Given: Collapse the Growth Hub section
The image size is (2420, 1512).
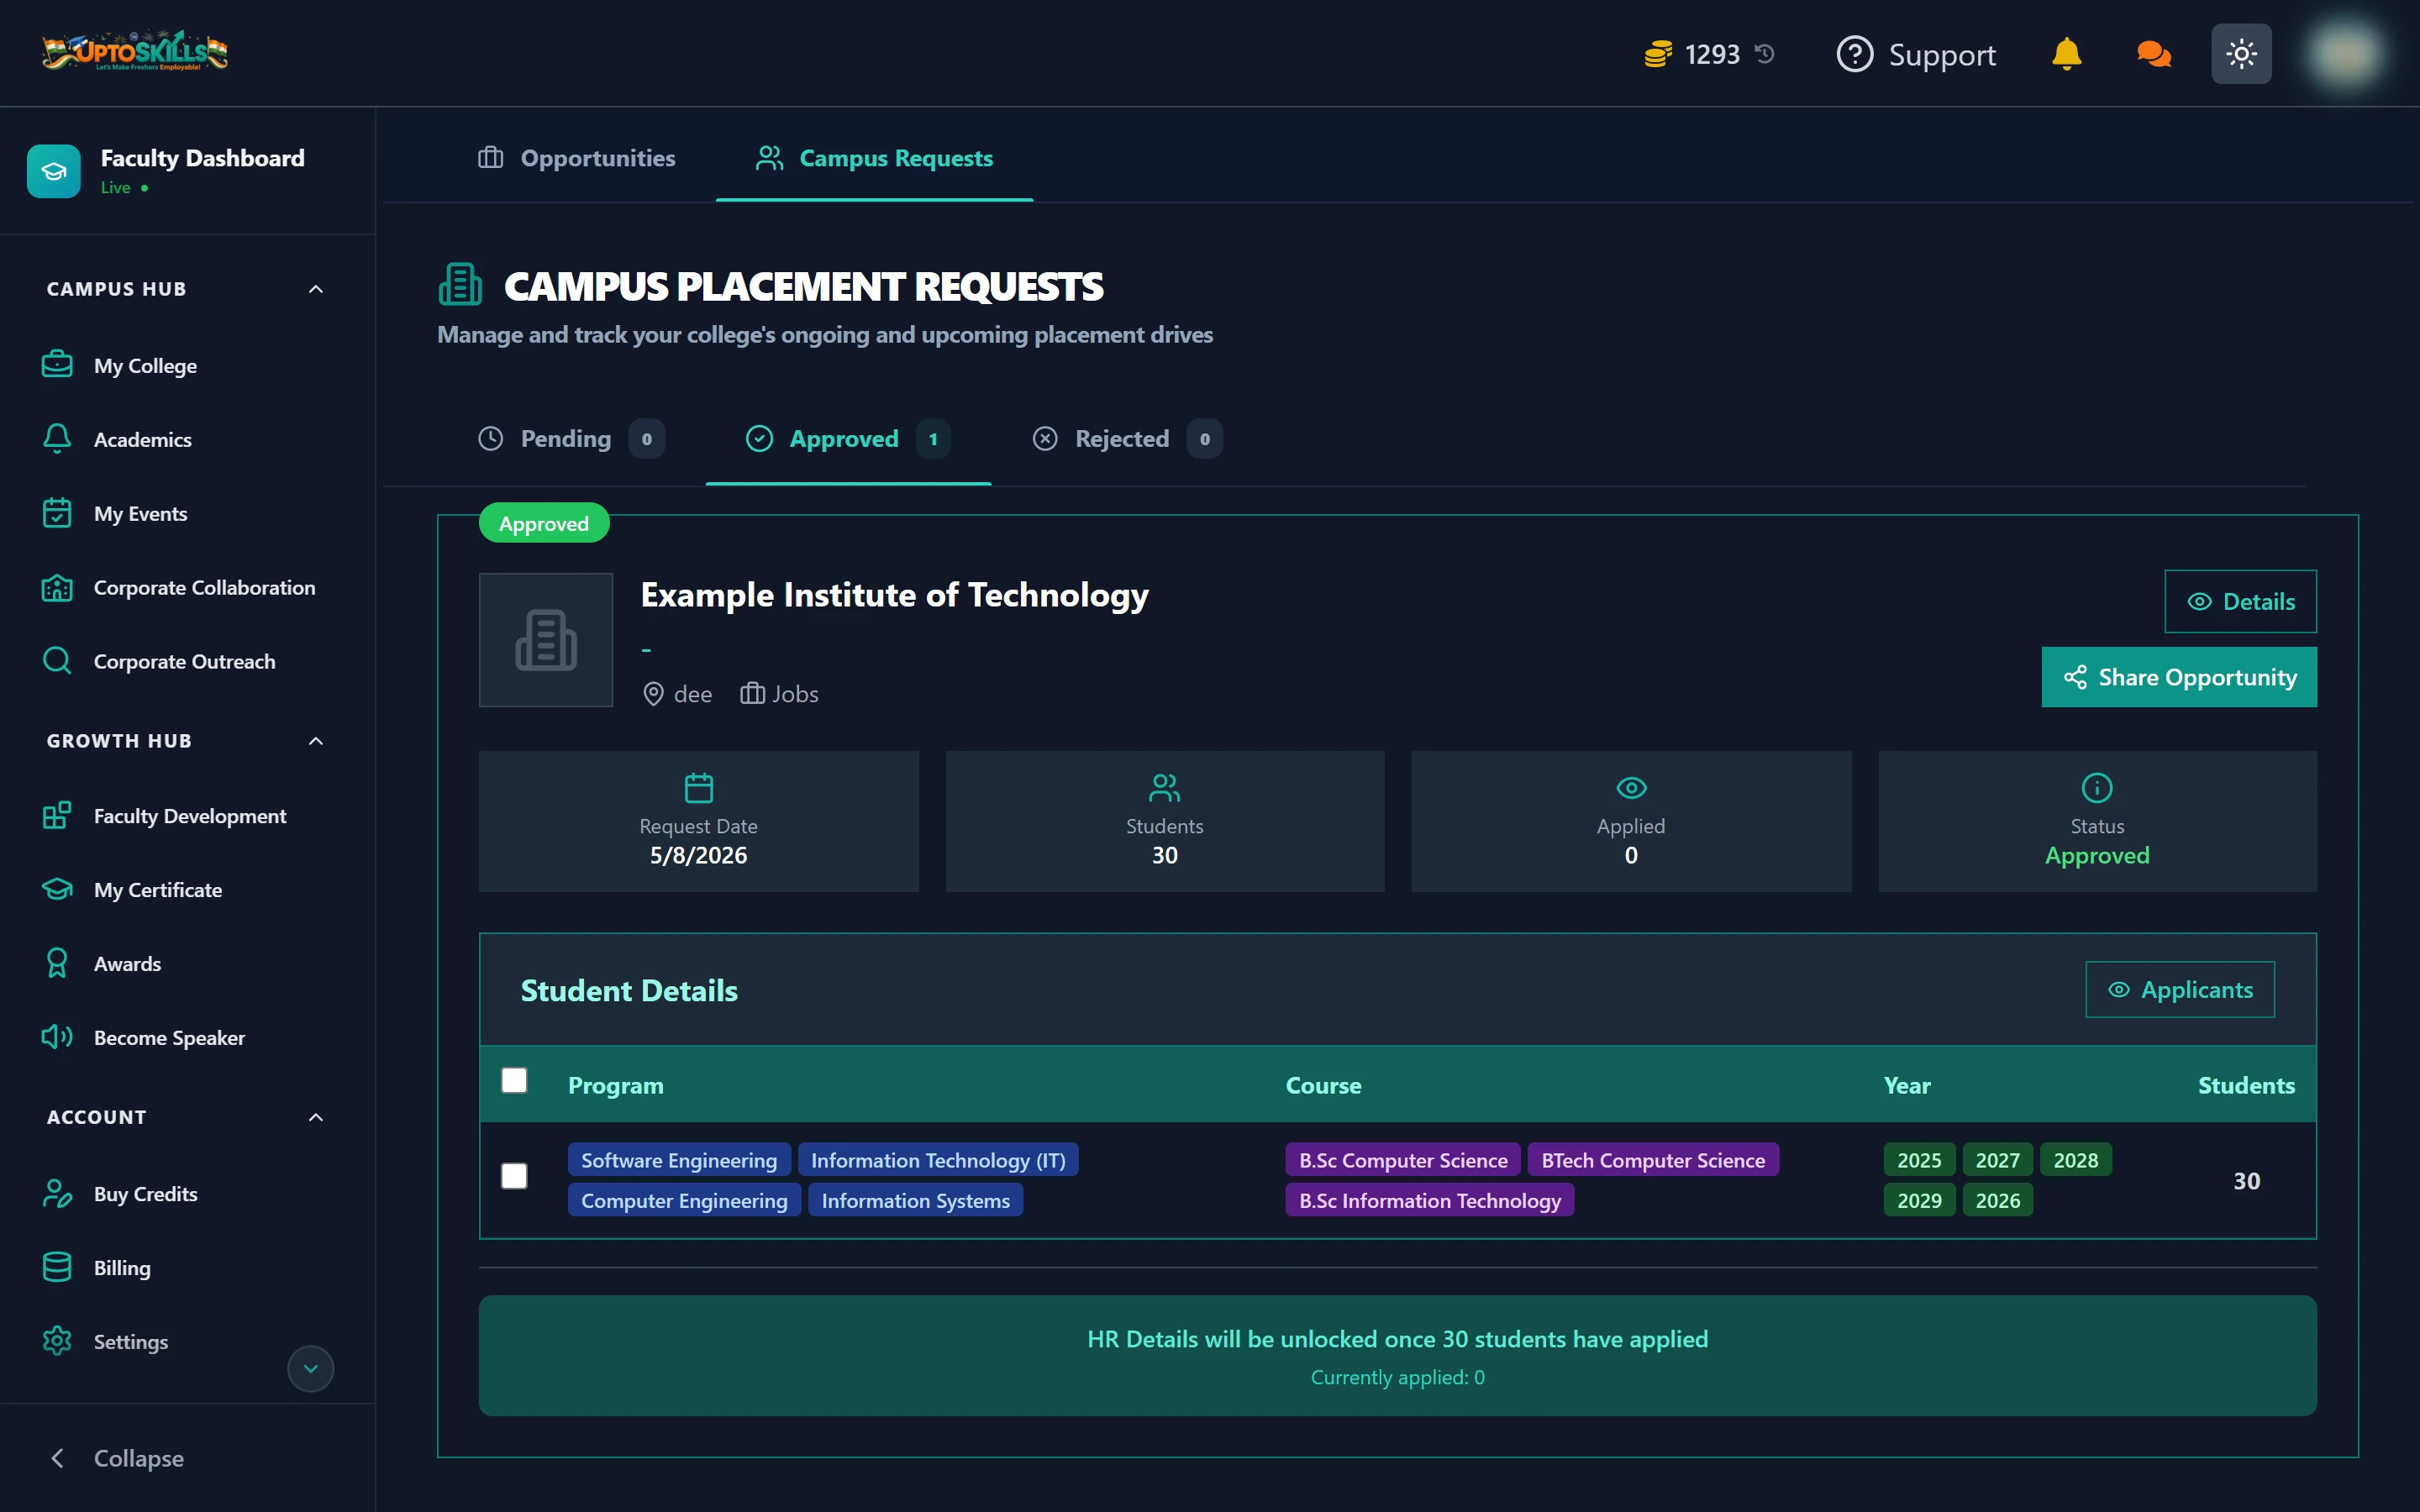Looking at the screenshot, I should tap(316, 741).
